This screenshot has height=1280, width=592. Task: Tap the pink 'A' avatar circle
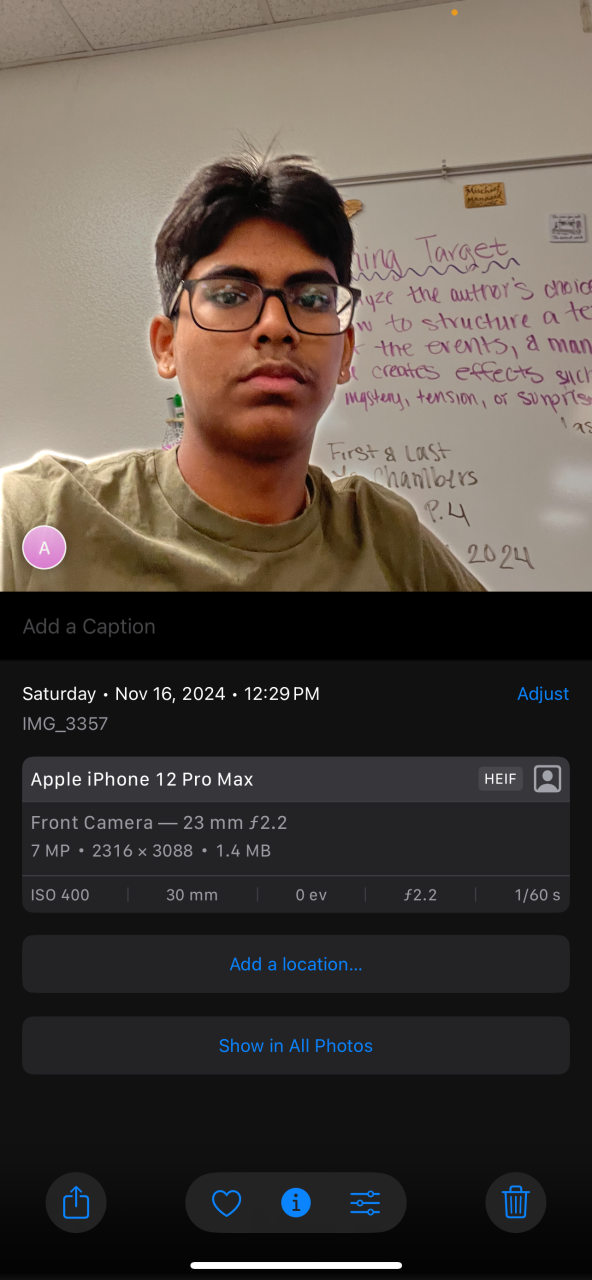tap(44, 547)
